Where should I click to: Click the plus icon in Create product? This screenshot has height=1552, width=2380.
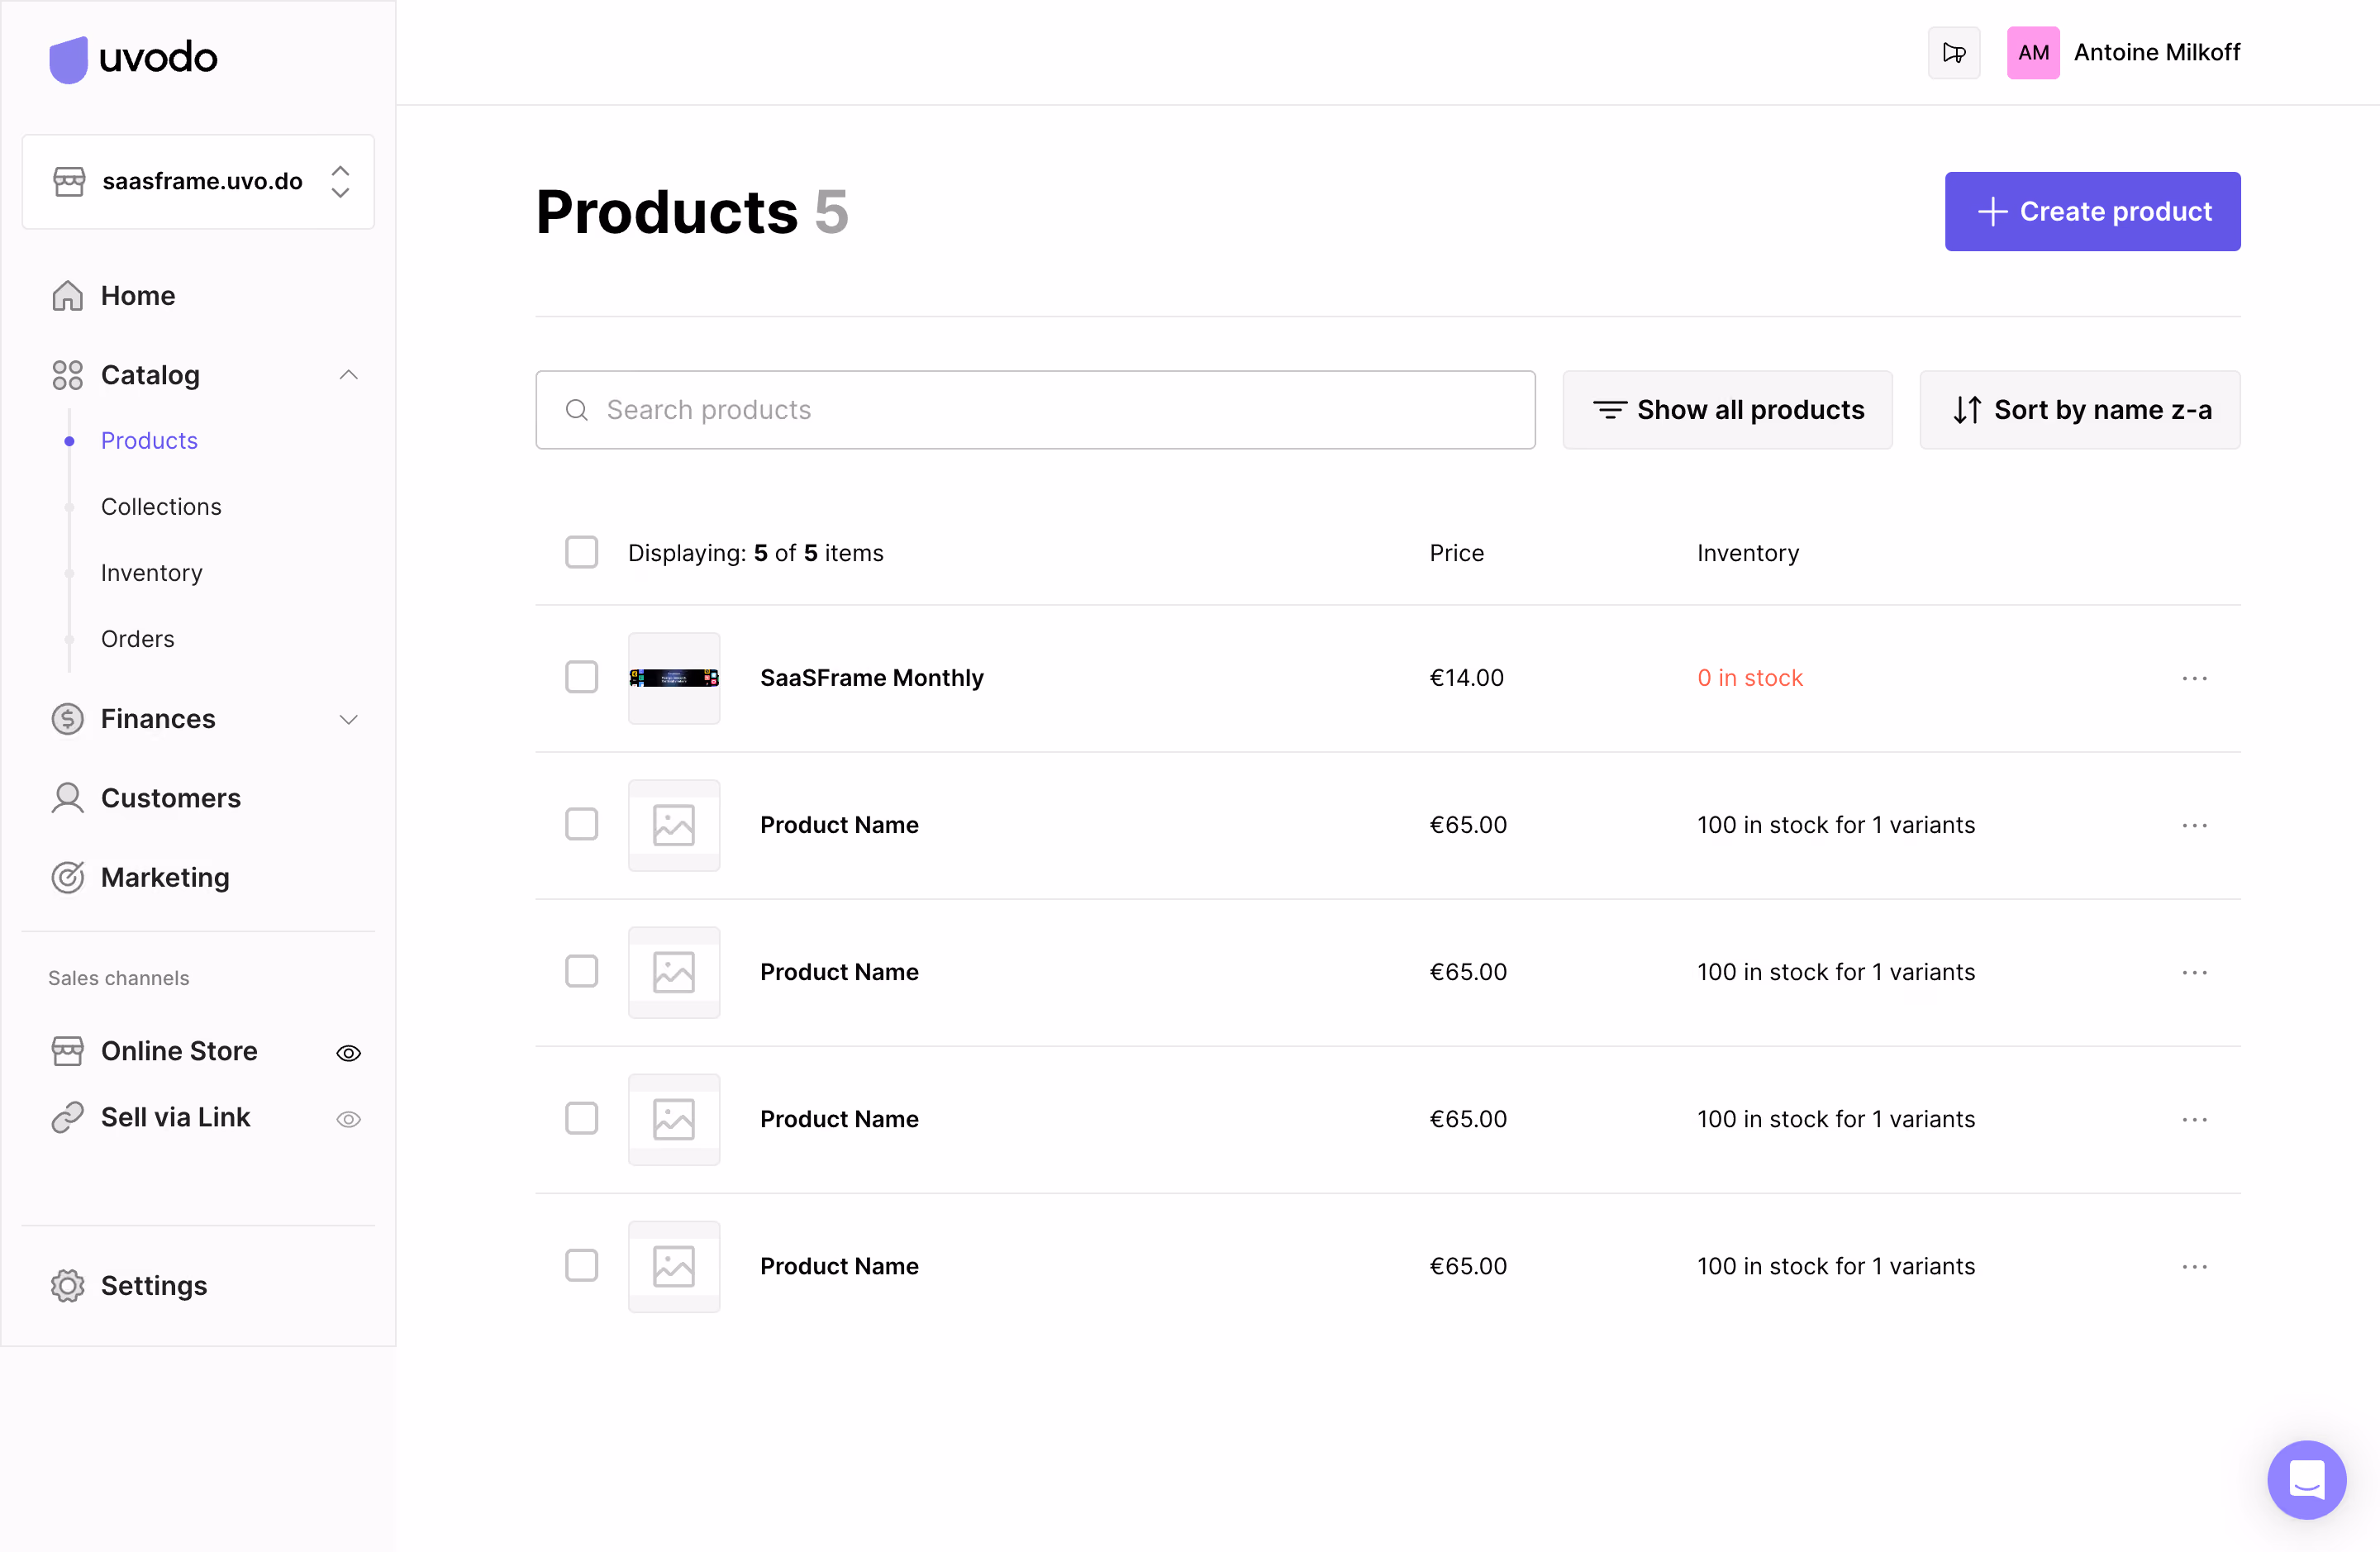tap(1992, 211)
